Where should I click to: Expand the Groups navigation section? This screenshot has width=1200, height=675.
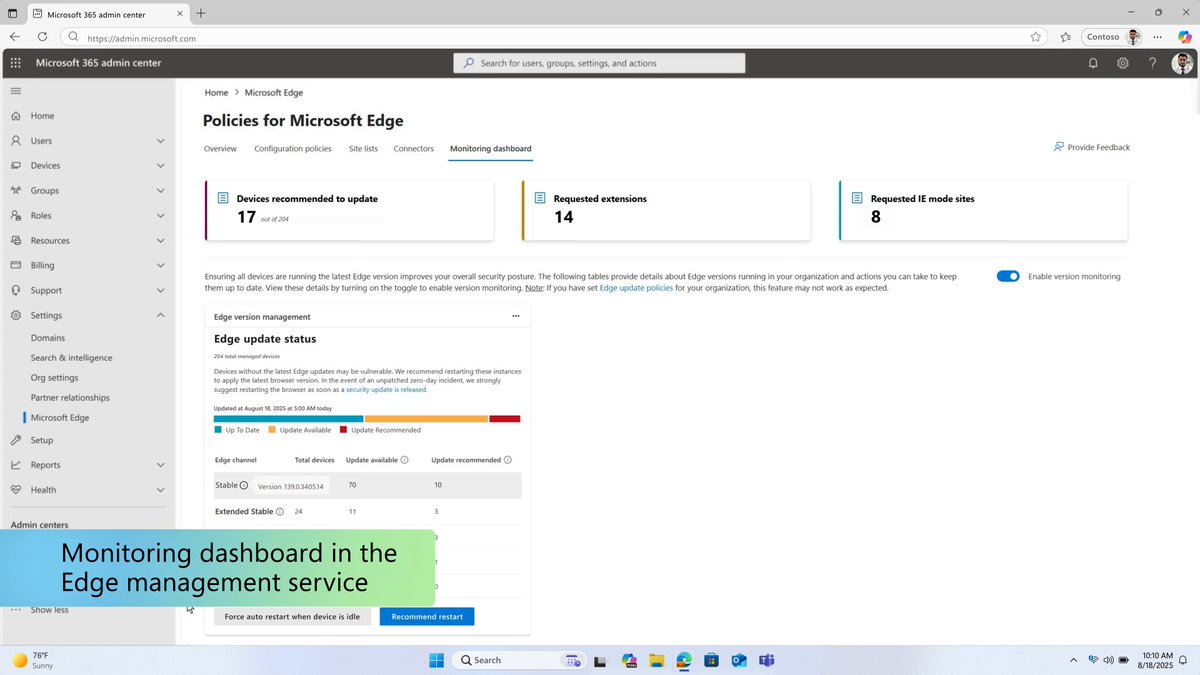click(161, 191)
